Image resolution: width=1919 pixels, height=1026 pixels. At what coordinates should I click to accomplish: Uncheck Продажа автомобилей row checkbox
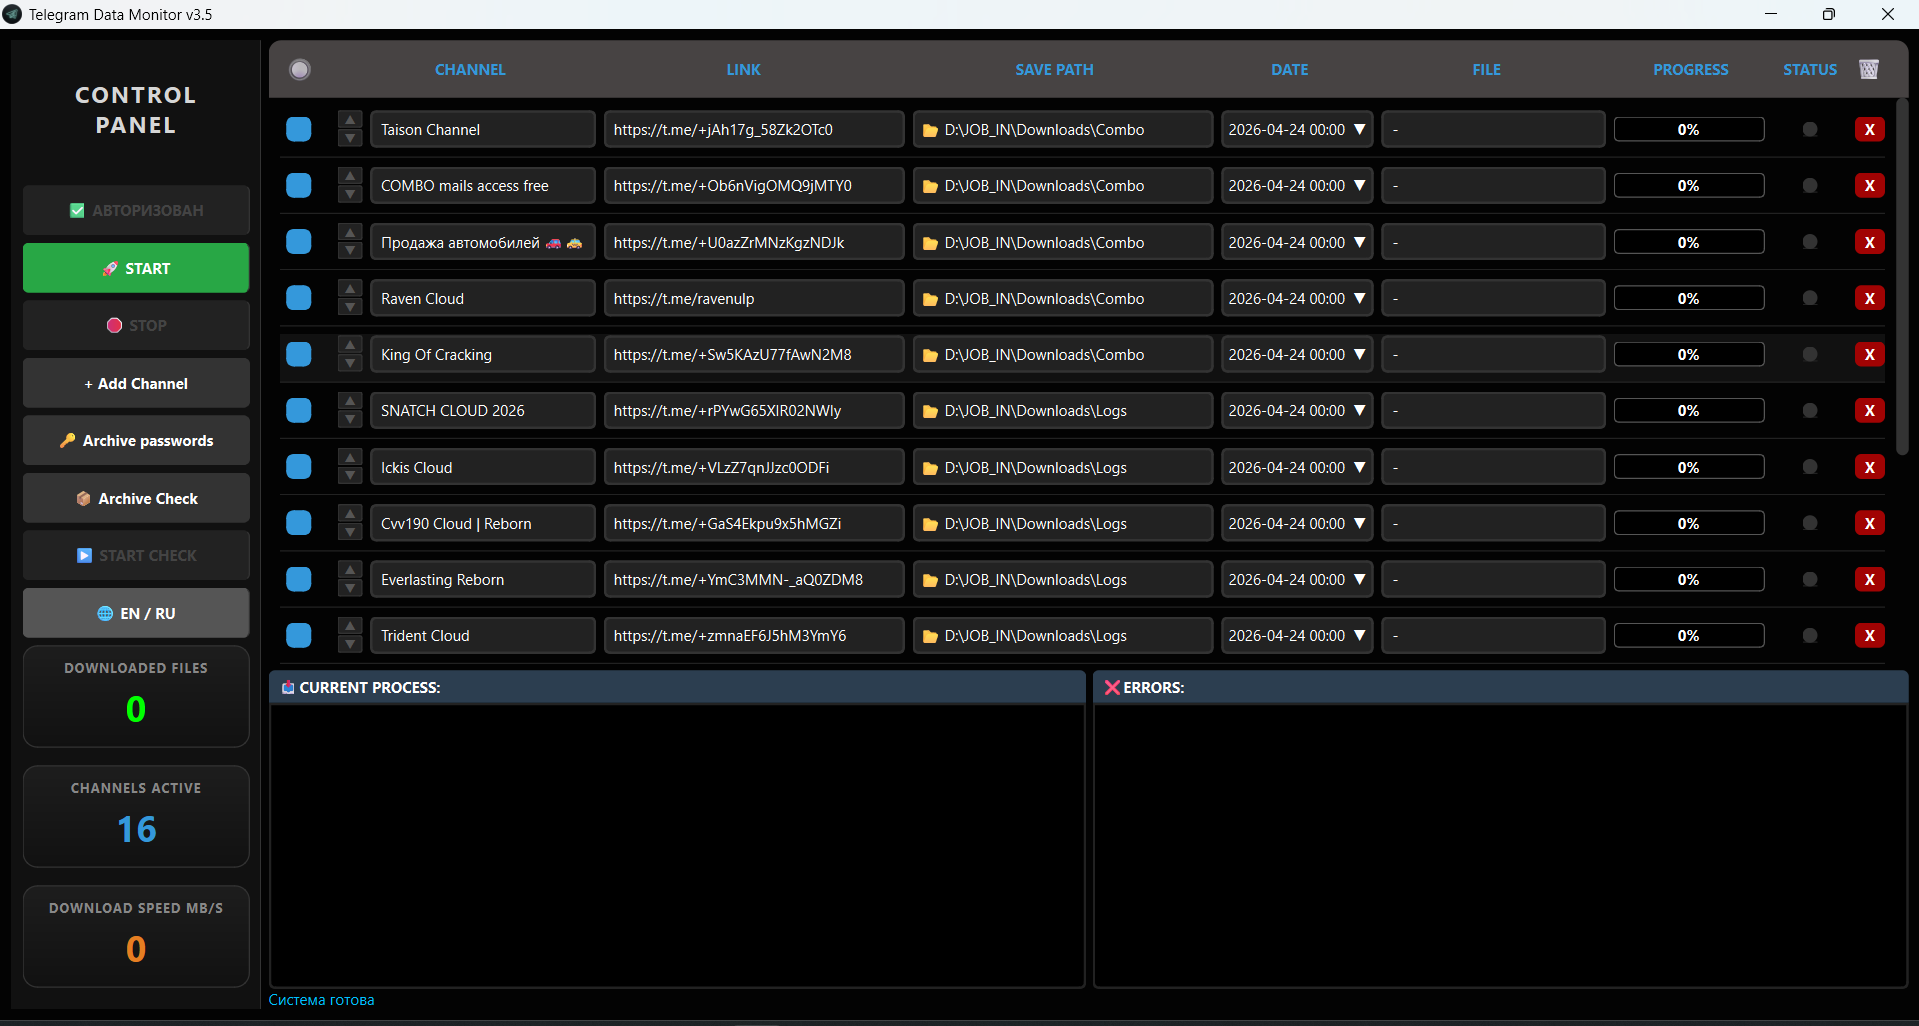[298, 242]
